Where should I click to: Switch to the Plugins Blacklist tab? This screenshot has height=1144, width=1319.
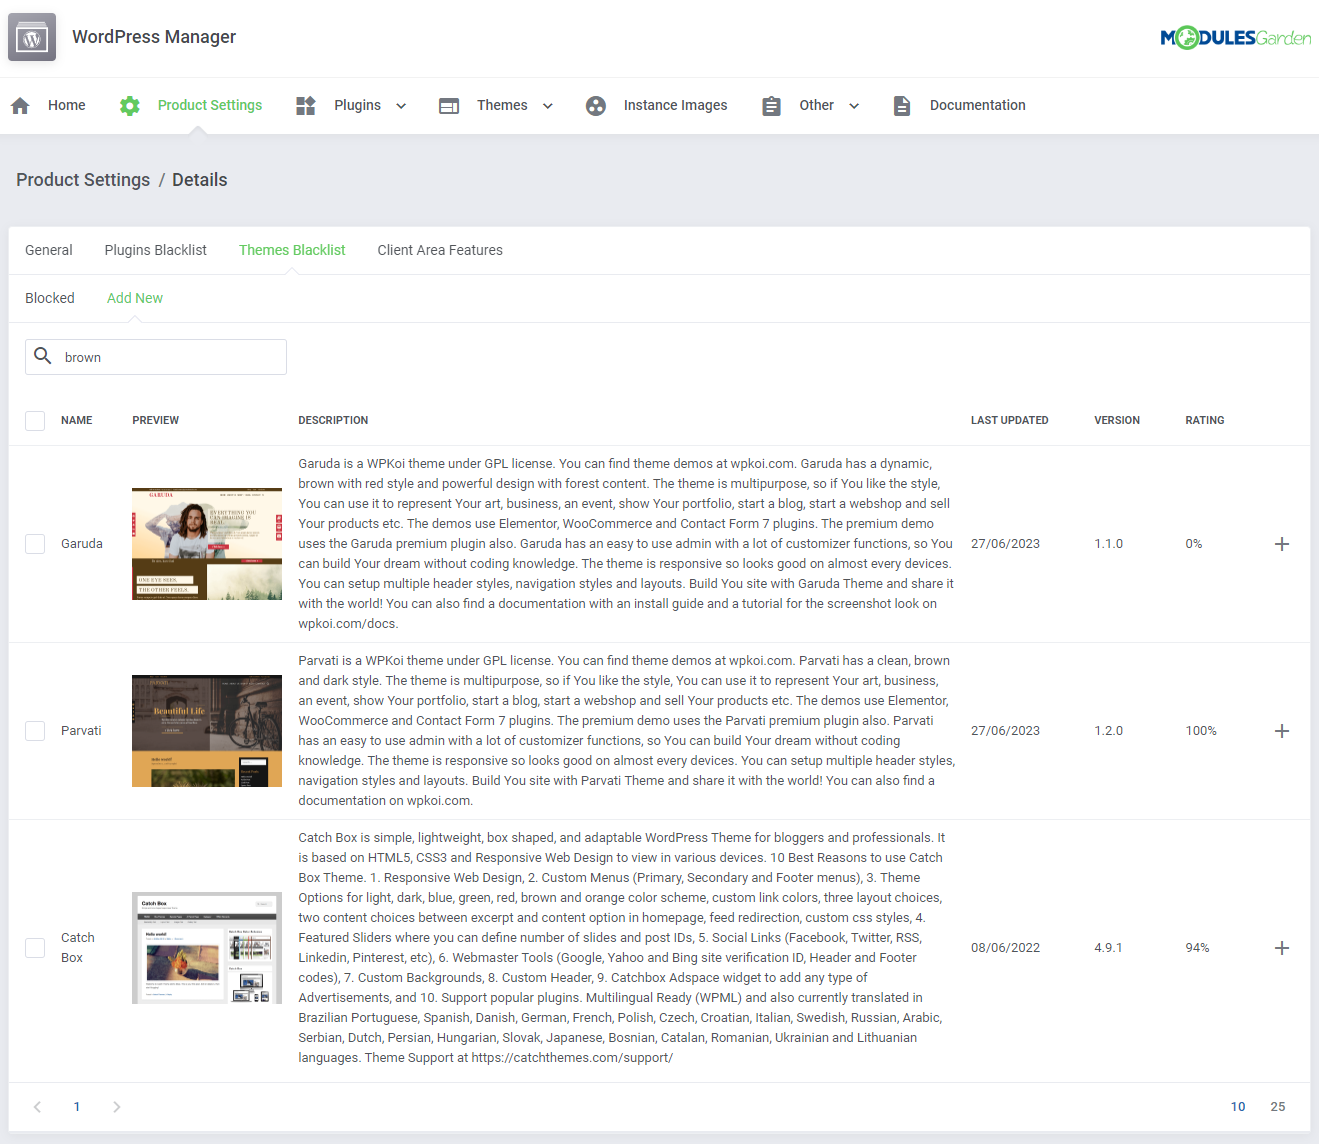156,250
